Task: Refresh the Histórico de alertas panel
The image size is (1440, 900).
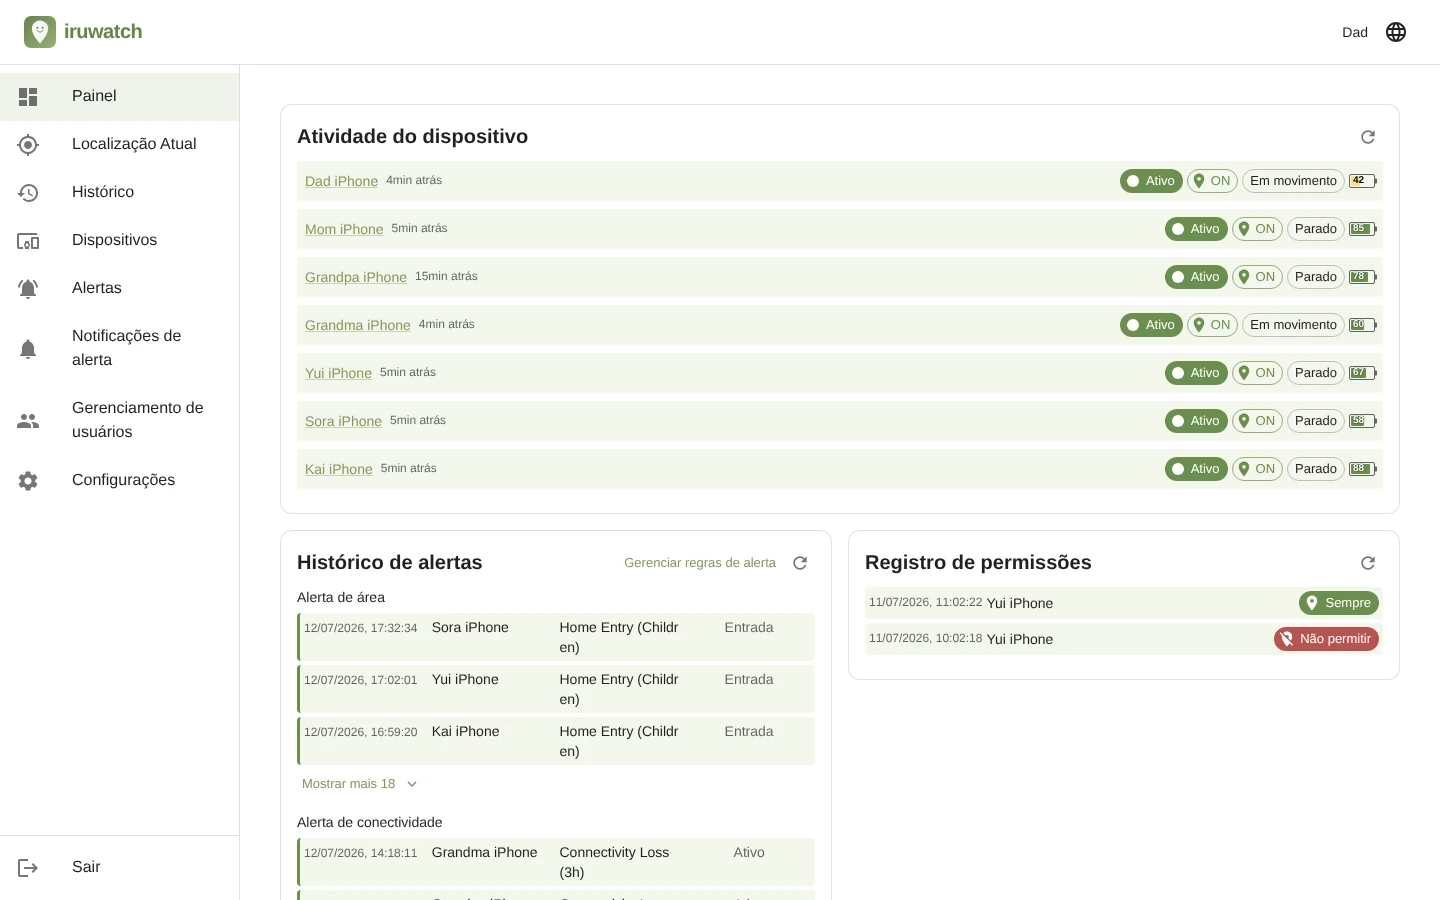Action: click(800, 563)
